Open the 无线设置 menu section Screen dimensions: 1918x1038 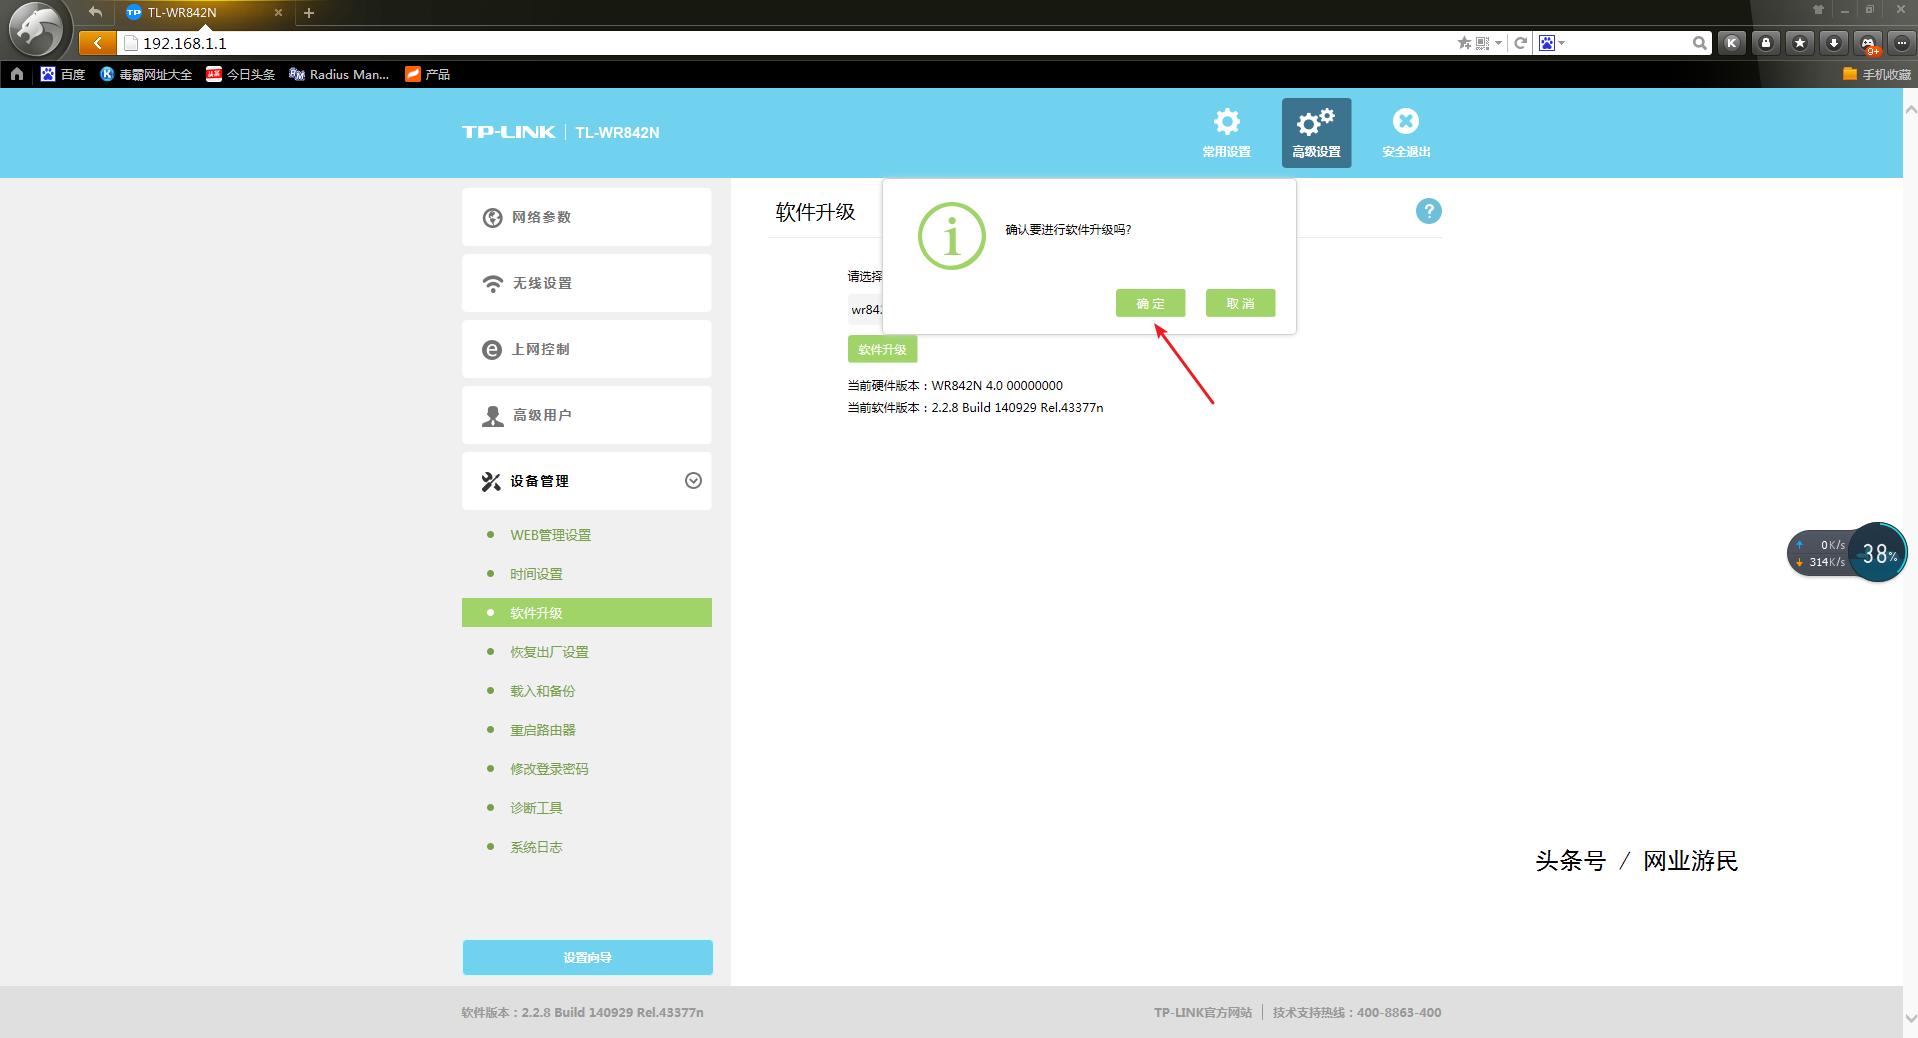pos(587,283)
